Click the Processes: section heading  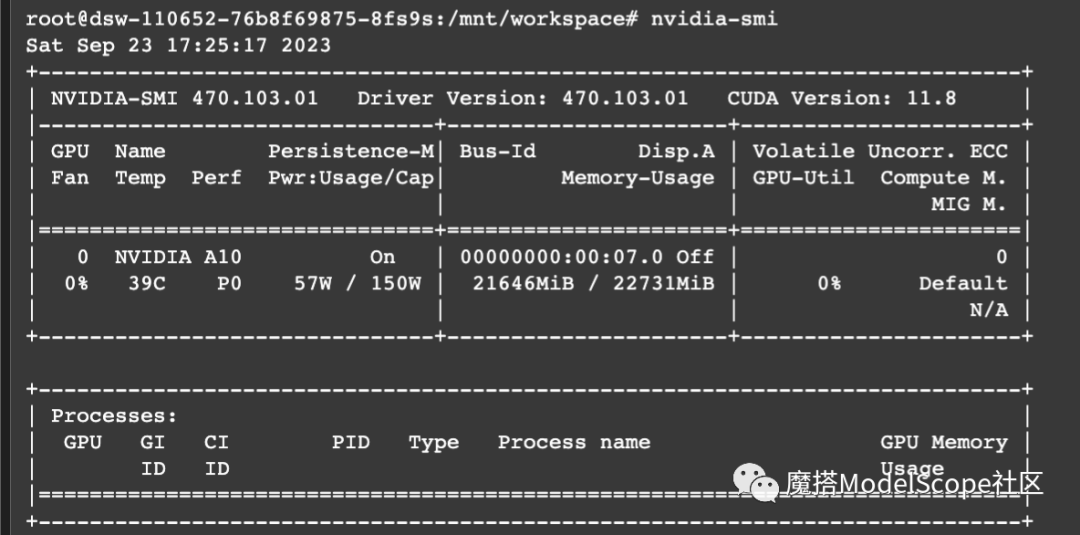click(x=114, y=416)
